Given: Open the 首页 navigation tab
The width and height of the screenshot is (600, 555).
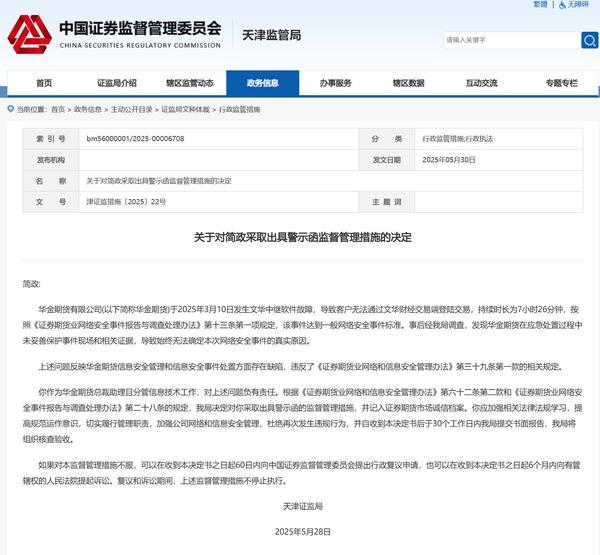Looking at the screenshot, I should [x=44, y=83].
